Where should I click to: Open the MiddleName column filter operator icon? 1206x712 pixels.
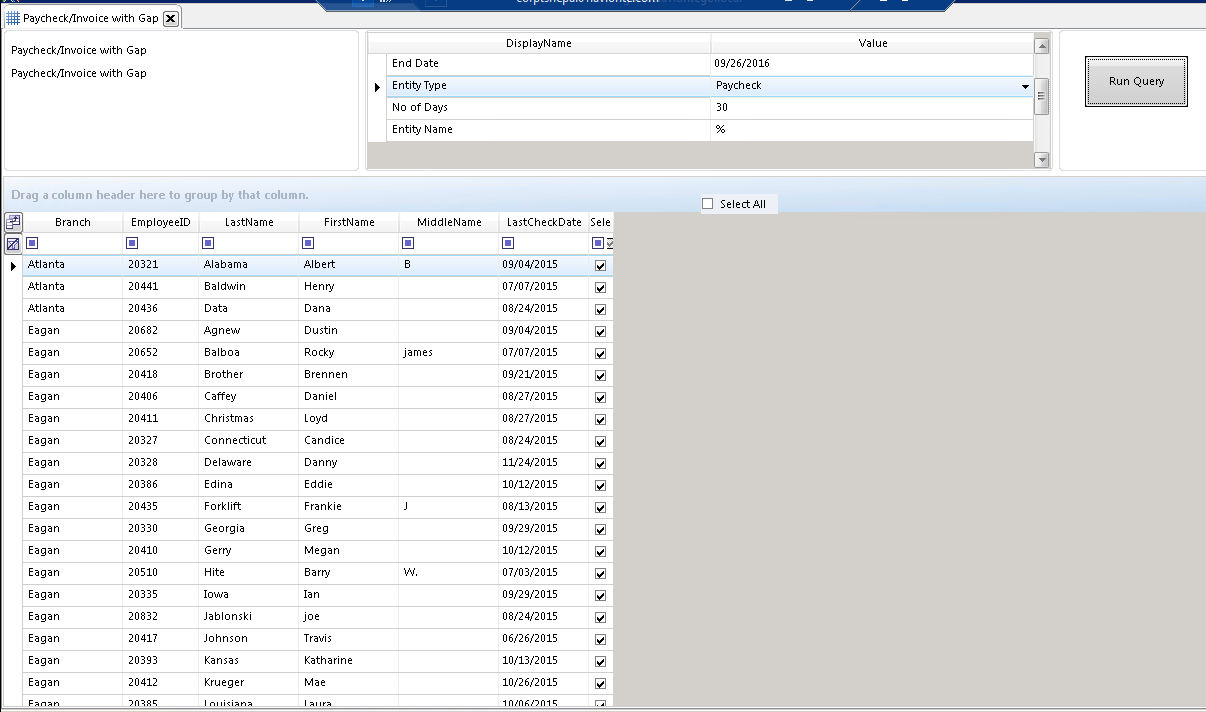pos(408,243)
